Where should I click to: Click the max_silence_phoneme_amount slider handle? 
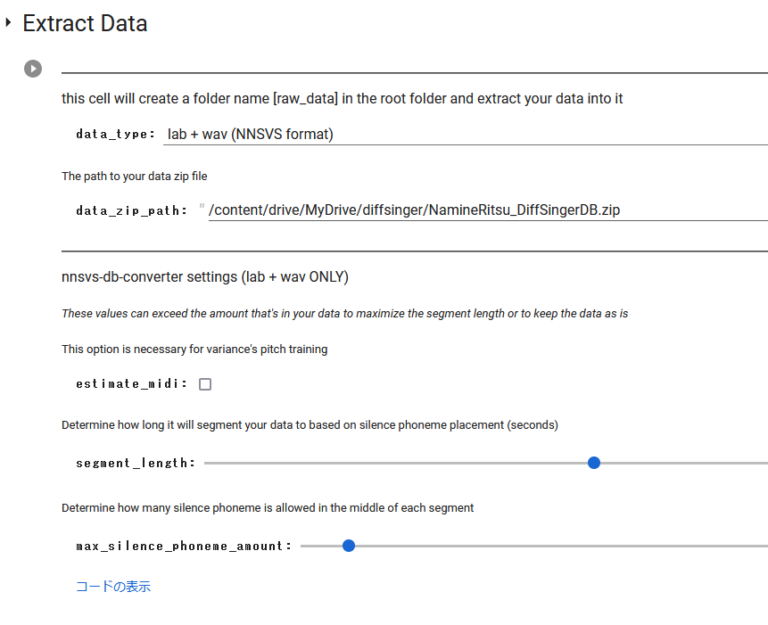pyautogui.click(x=348, y=546)
